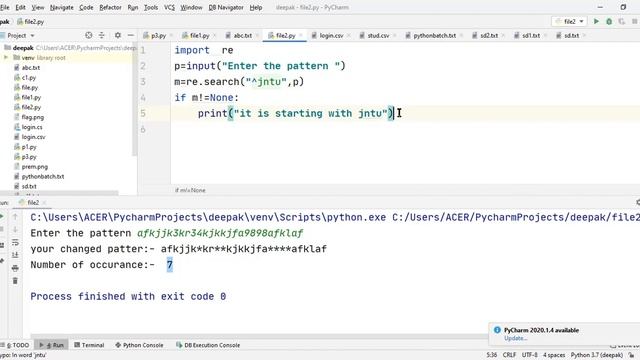This screenshot has height=360, width=640.
Task: Run with coverage from the top toolbar
Action: (622, 21)
